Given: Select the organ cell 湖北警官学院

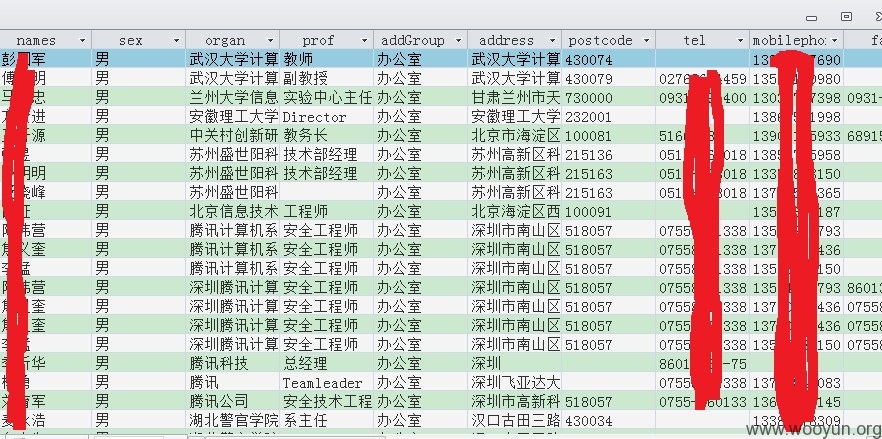Looking at the screenshot, I should point(232,420).
